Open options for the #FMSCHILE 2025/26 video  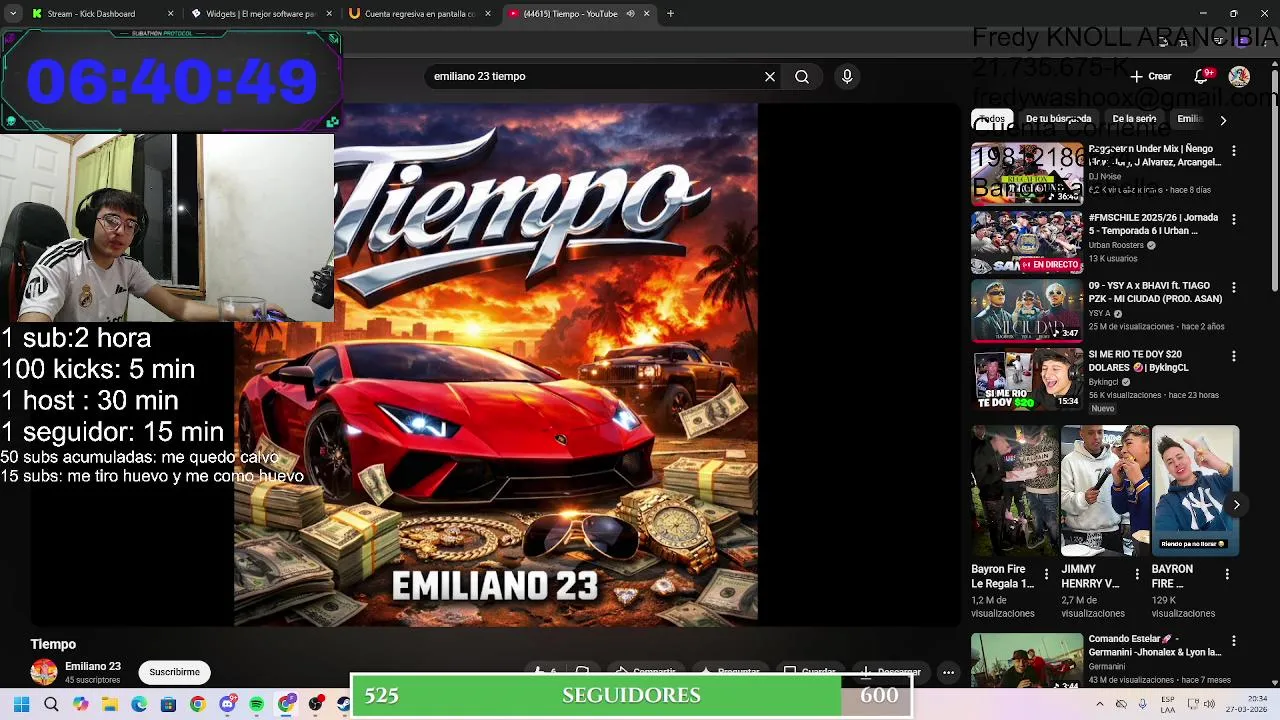[x=1234, y=219]
